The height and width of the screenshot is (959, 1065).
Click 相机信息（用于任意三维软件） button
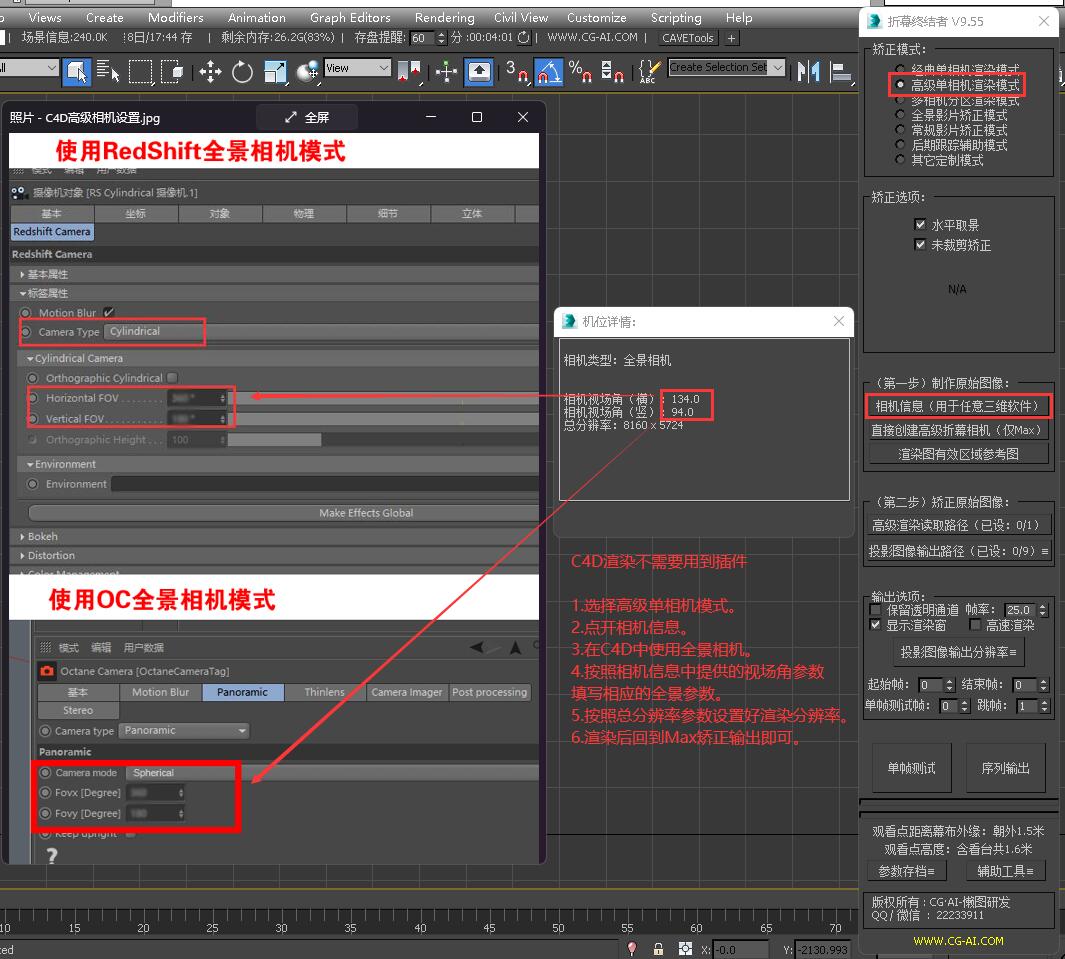pyautogui.click(x=958, y=406)
